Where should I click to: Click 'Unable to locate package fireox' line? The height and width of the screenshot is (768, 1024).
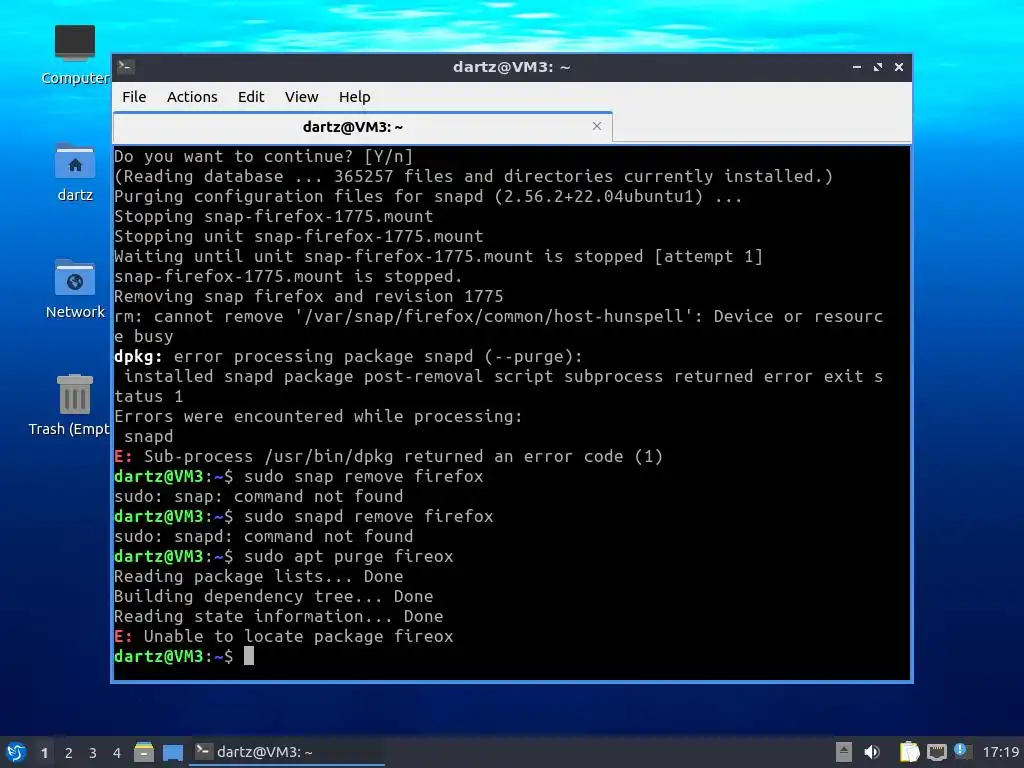click(x=283, y=636)
